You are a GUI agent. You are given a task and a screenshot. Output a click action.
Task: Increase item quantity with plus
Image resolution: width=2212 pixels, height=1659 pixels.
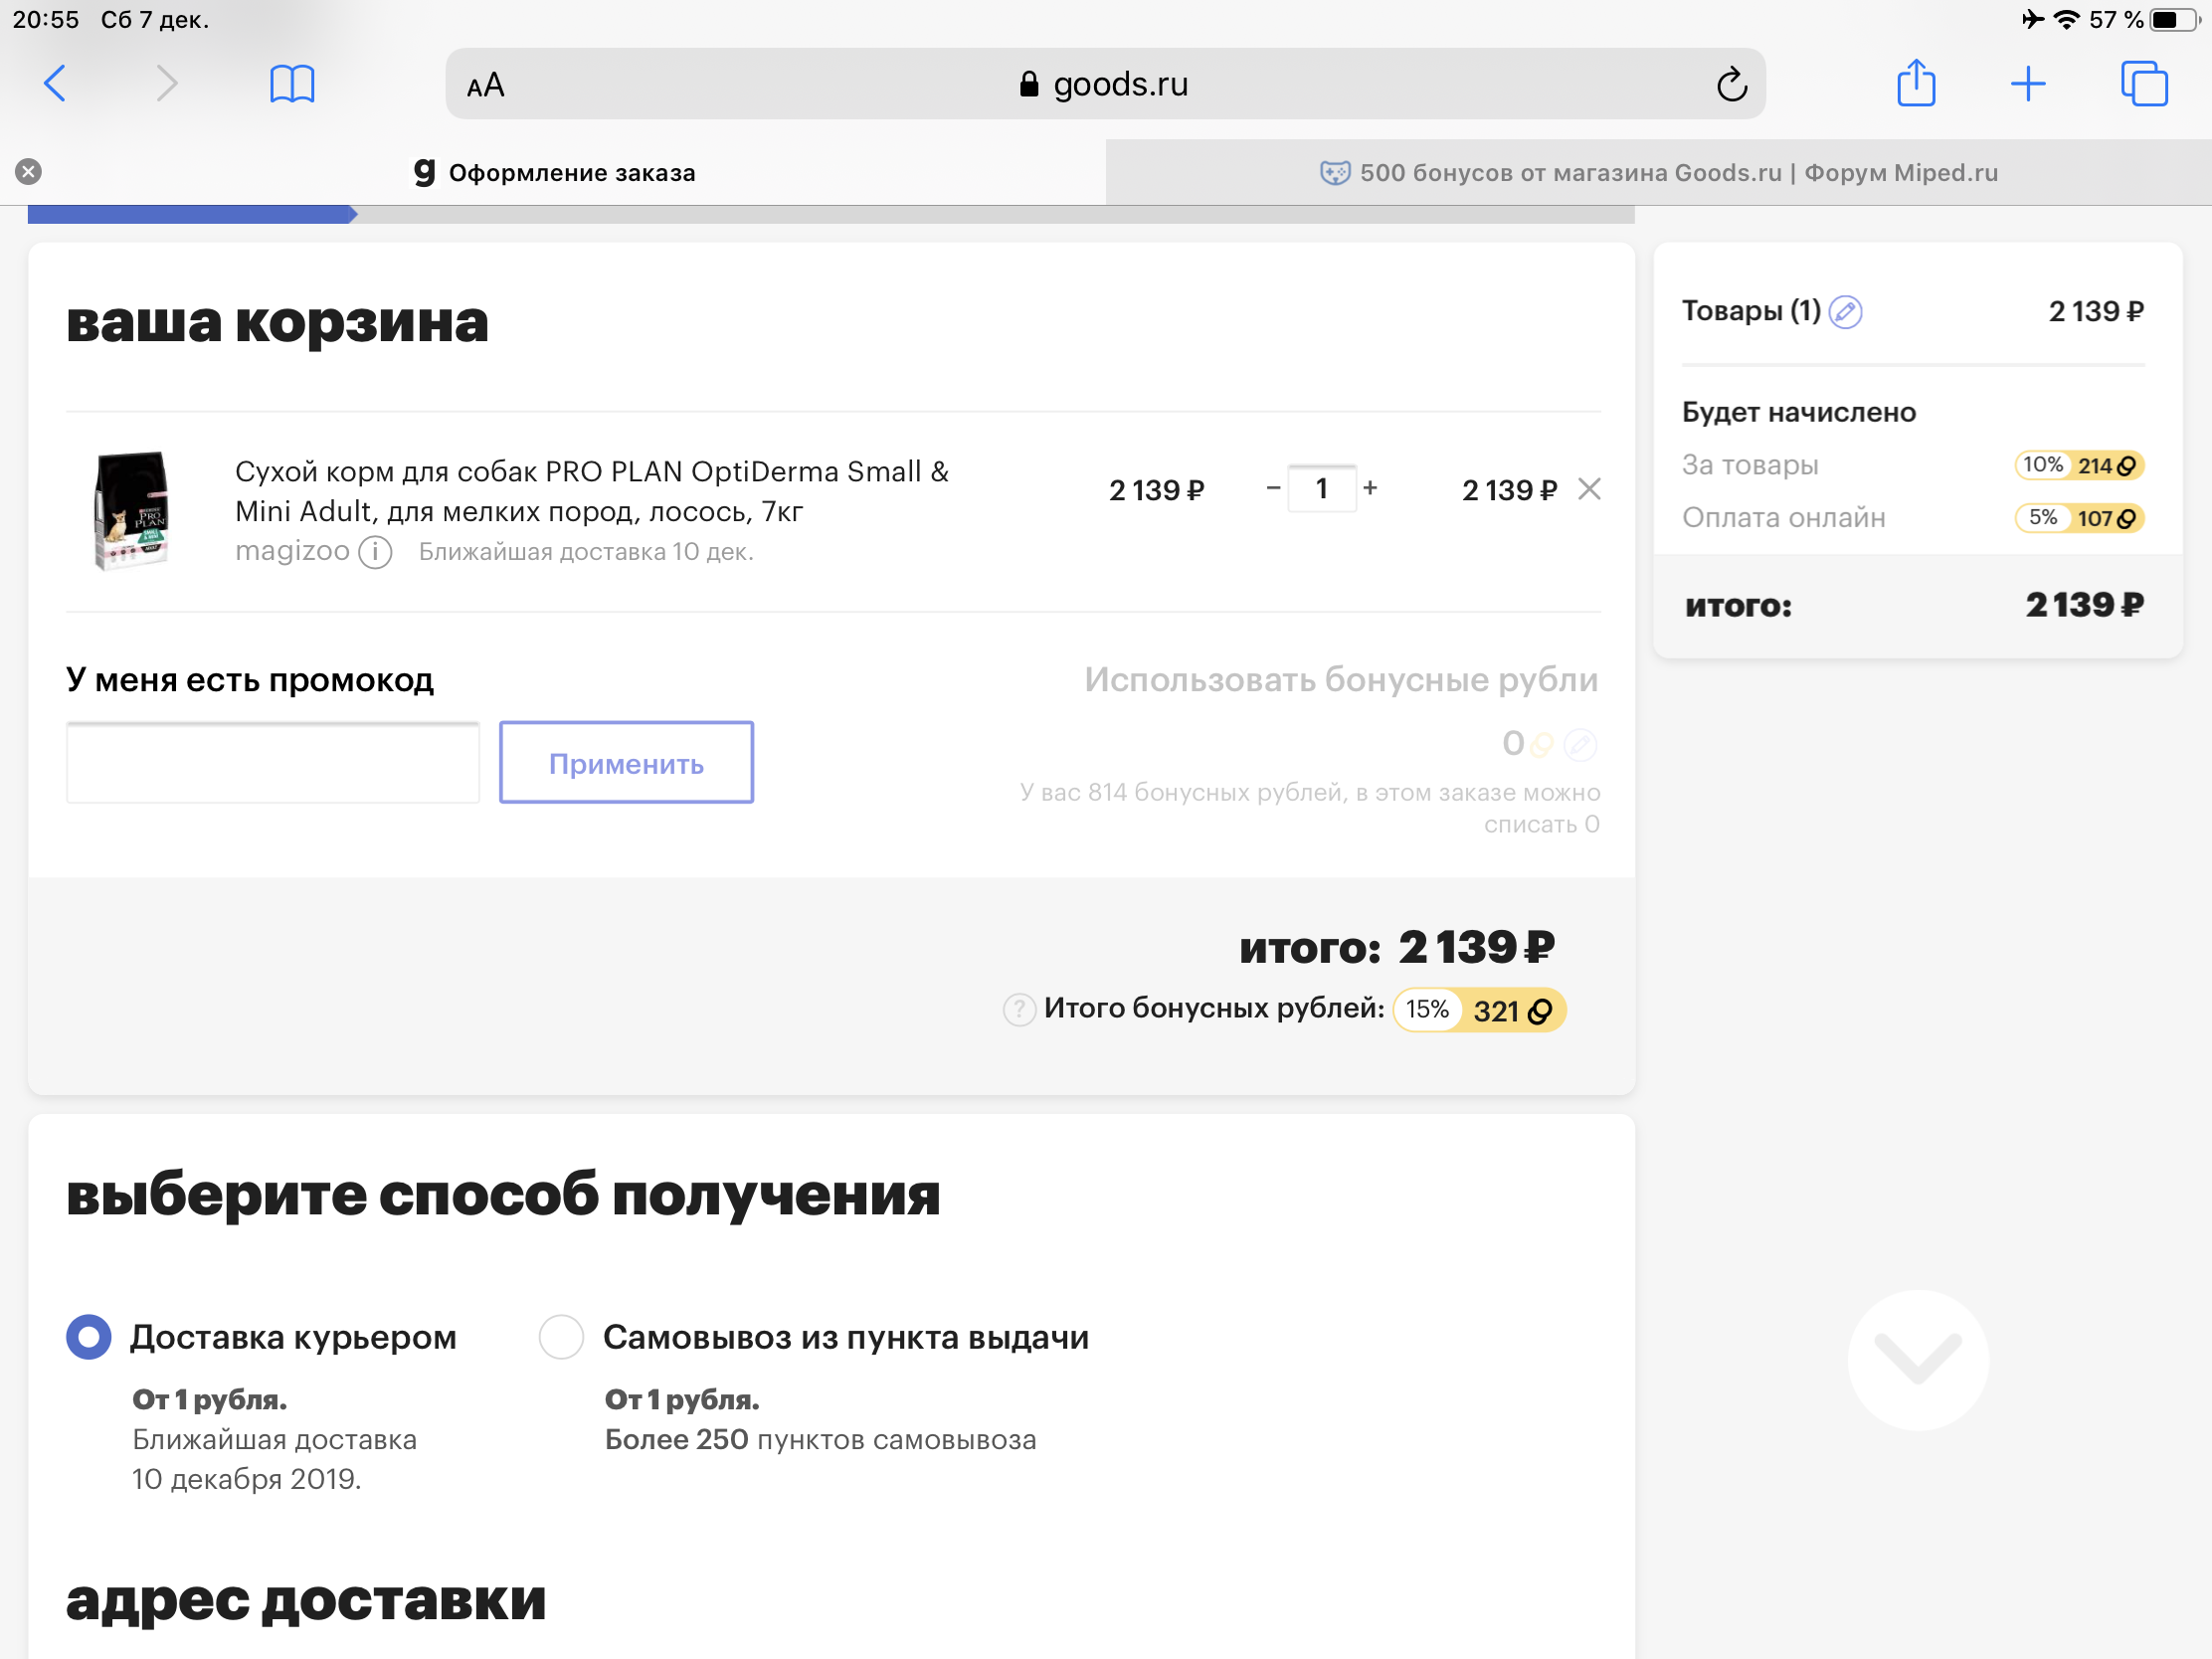pos(1370,488)
